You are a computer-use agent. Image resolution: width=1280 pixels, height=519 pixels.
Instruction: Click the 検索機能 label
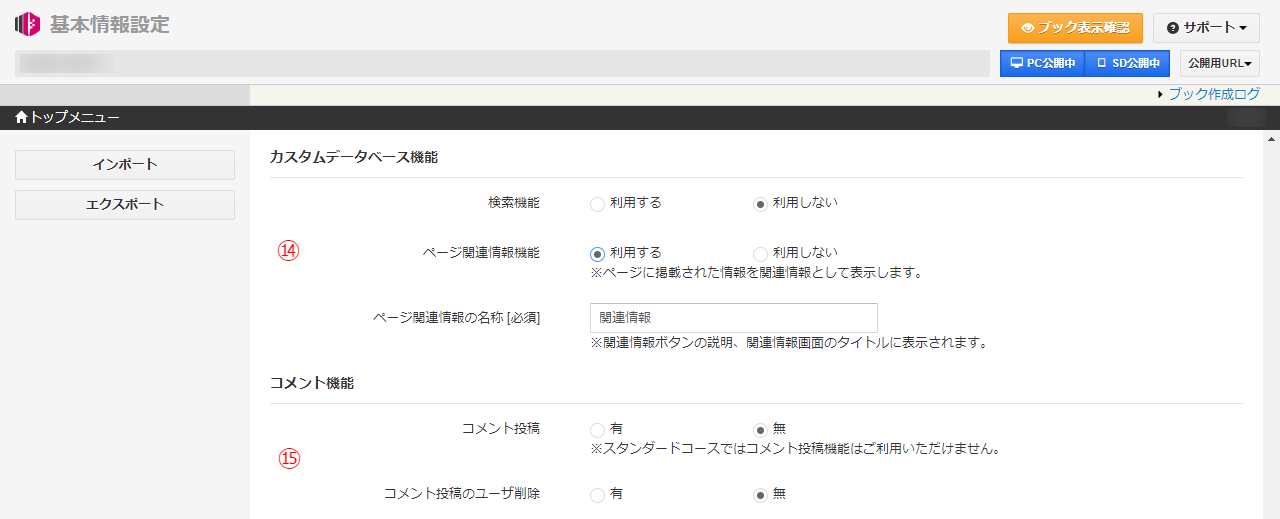coord(514,203)
